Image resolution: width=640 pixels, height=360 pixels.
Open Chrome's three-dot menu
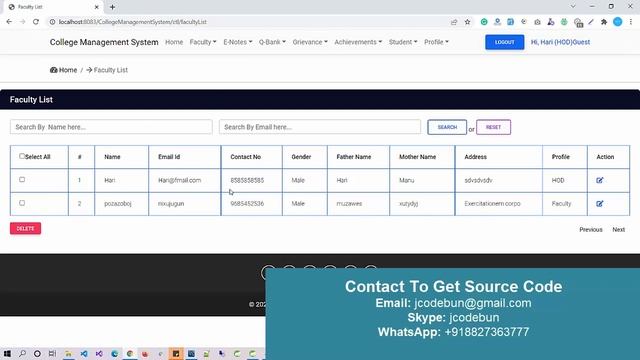click(x=631, y=22)
